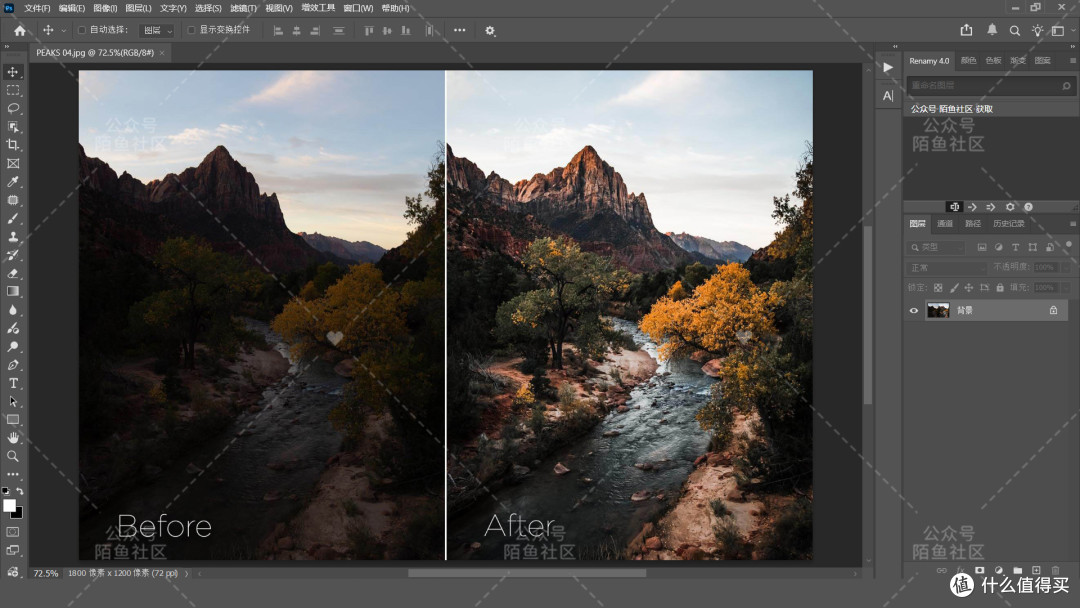Click the Share icon at top right
This screenshot has height=608, width=1080.
[x=966, y=30]
